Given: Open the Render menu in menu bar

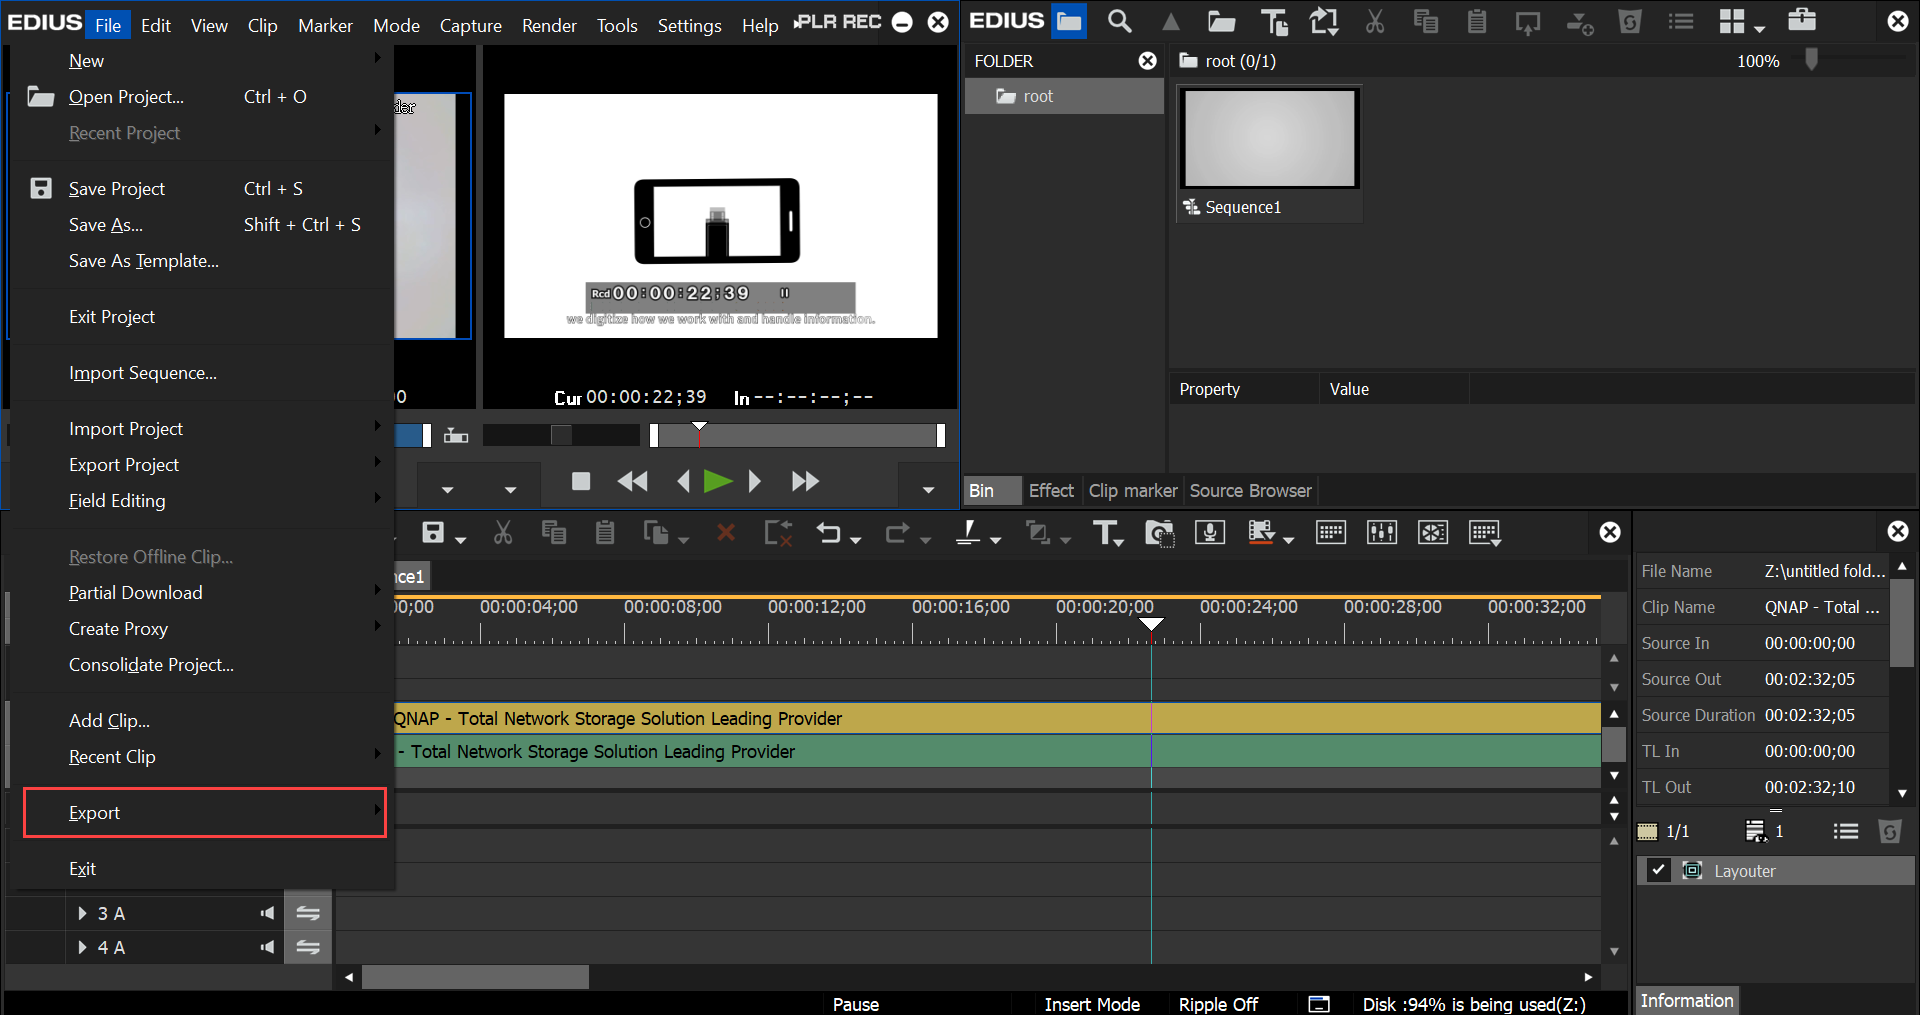Looking at the screenshot, I should (549, 25).
